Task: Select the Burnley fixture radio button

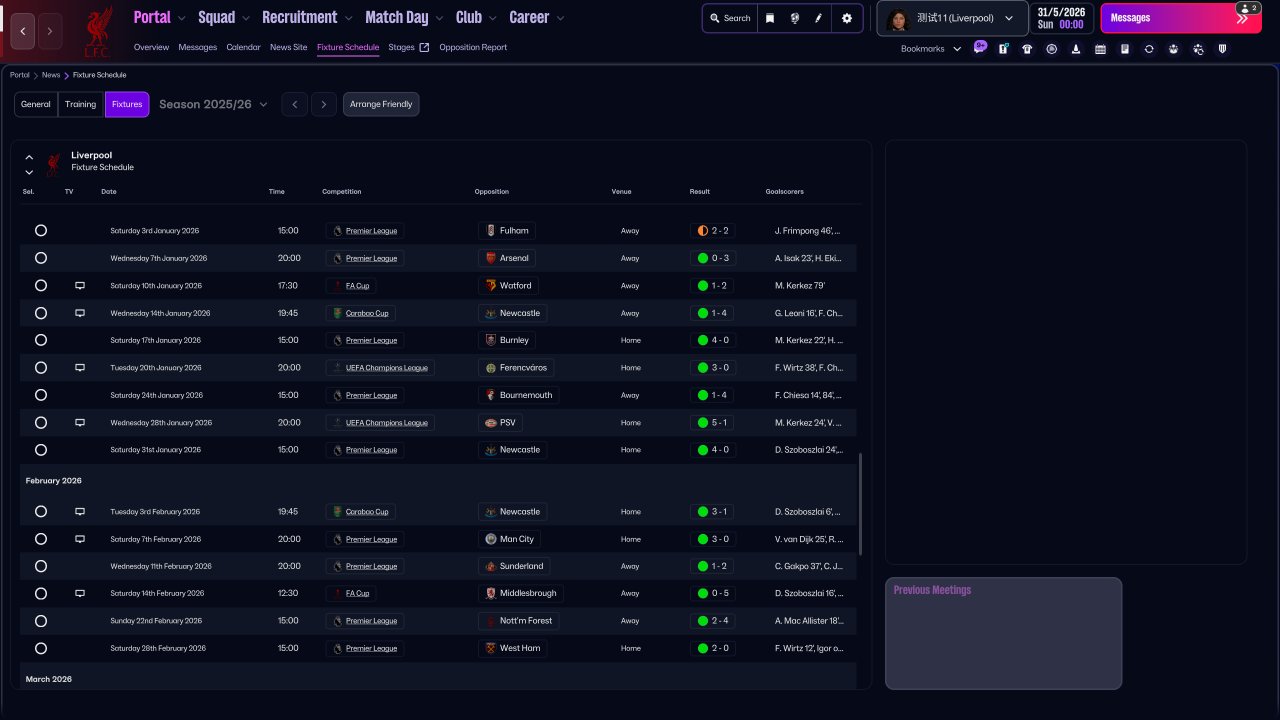Action: click(x=41, y=340)
